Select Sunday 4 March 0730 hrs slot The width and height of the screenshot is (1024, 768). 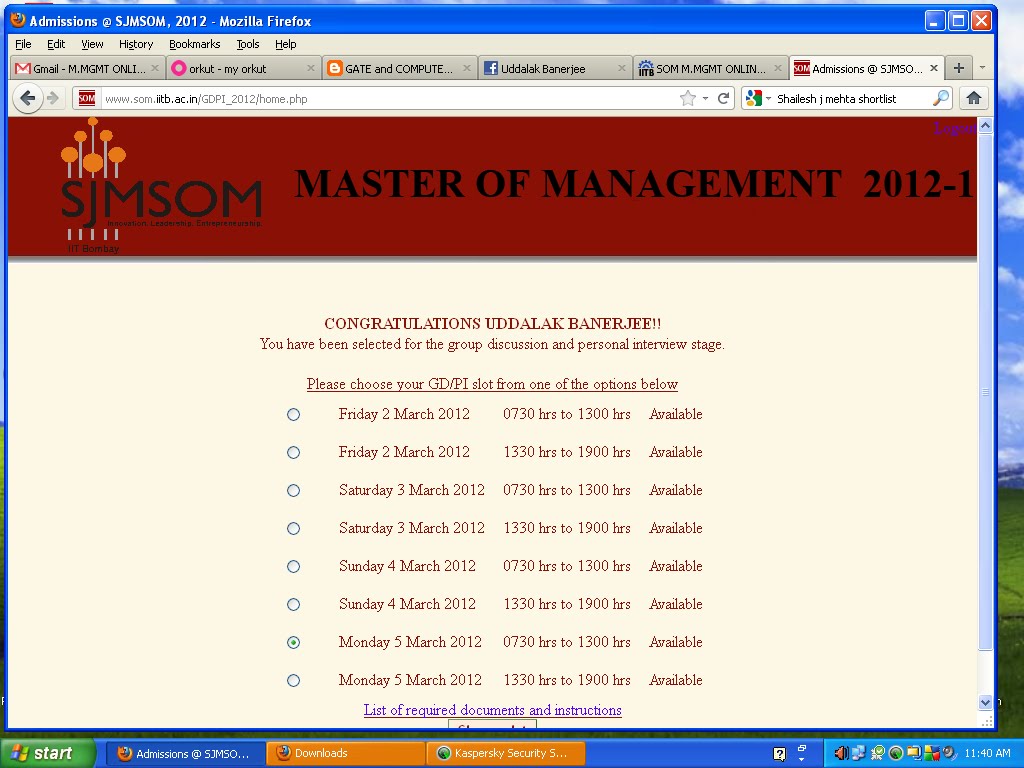293,566
